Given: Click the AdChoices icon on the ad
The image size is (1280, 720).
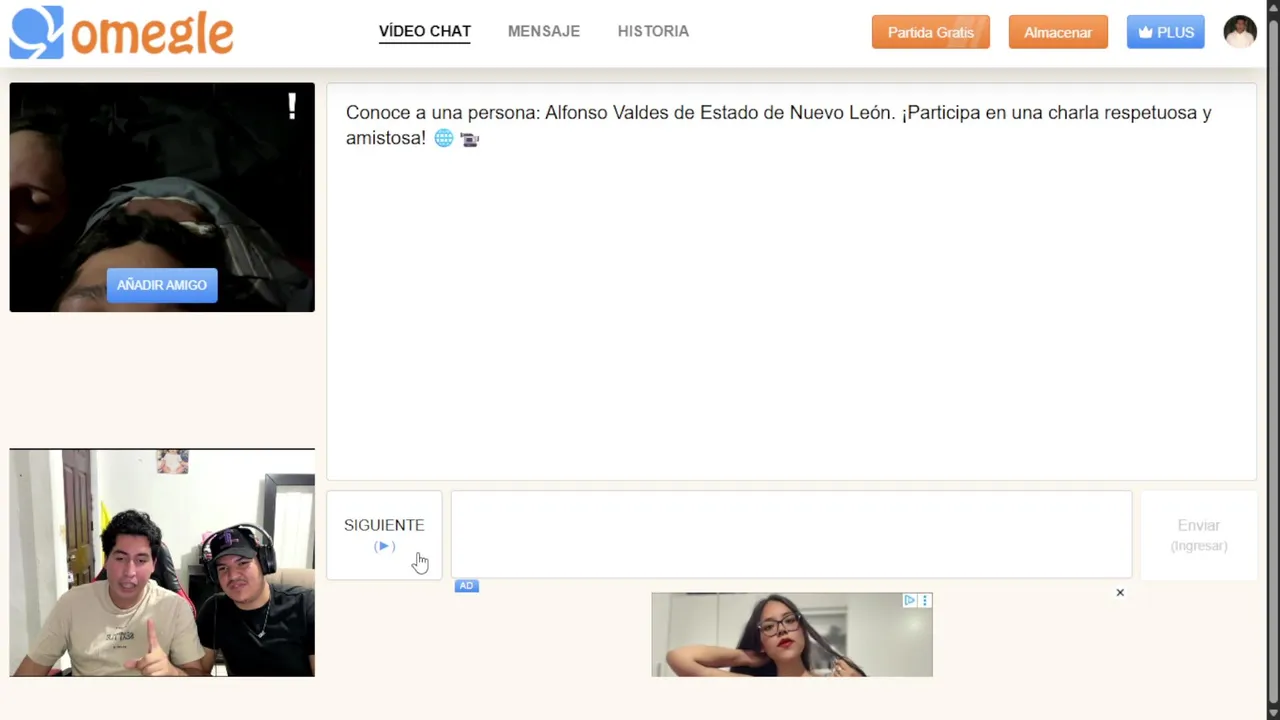Looking at the screenshot, I should (x=909, y=600).
